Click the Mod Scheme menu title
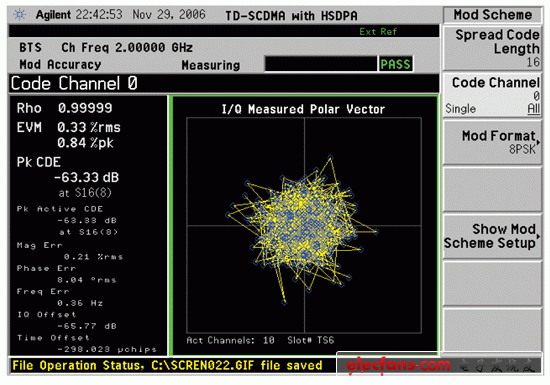 (x=492, y=15)
